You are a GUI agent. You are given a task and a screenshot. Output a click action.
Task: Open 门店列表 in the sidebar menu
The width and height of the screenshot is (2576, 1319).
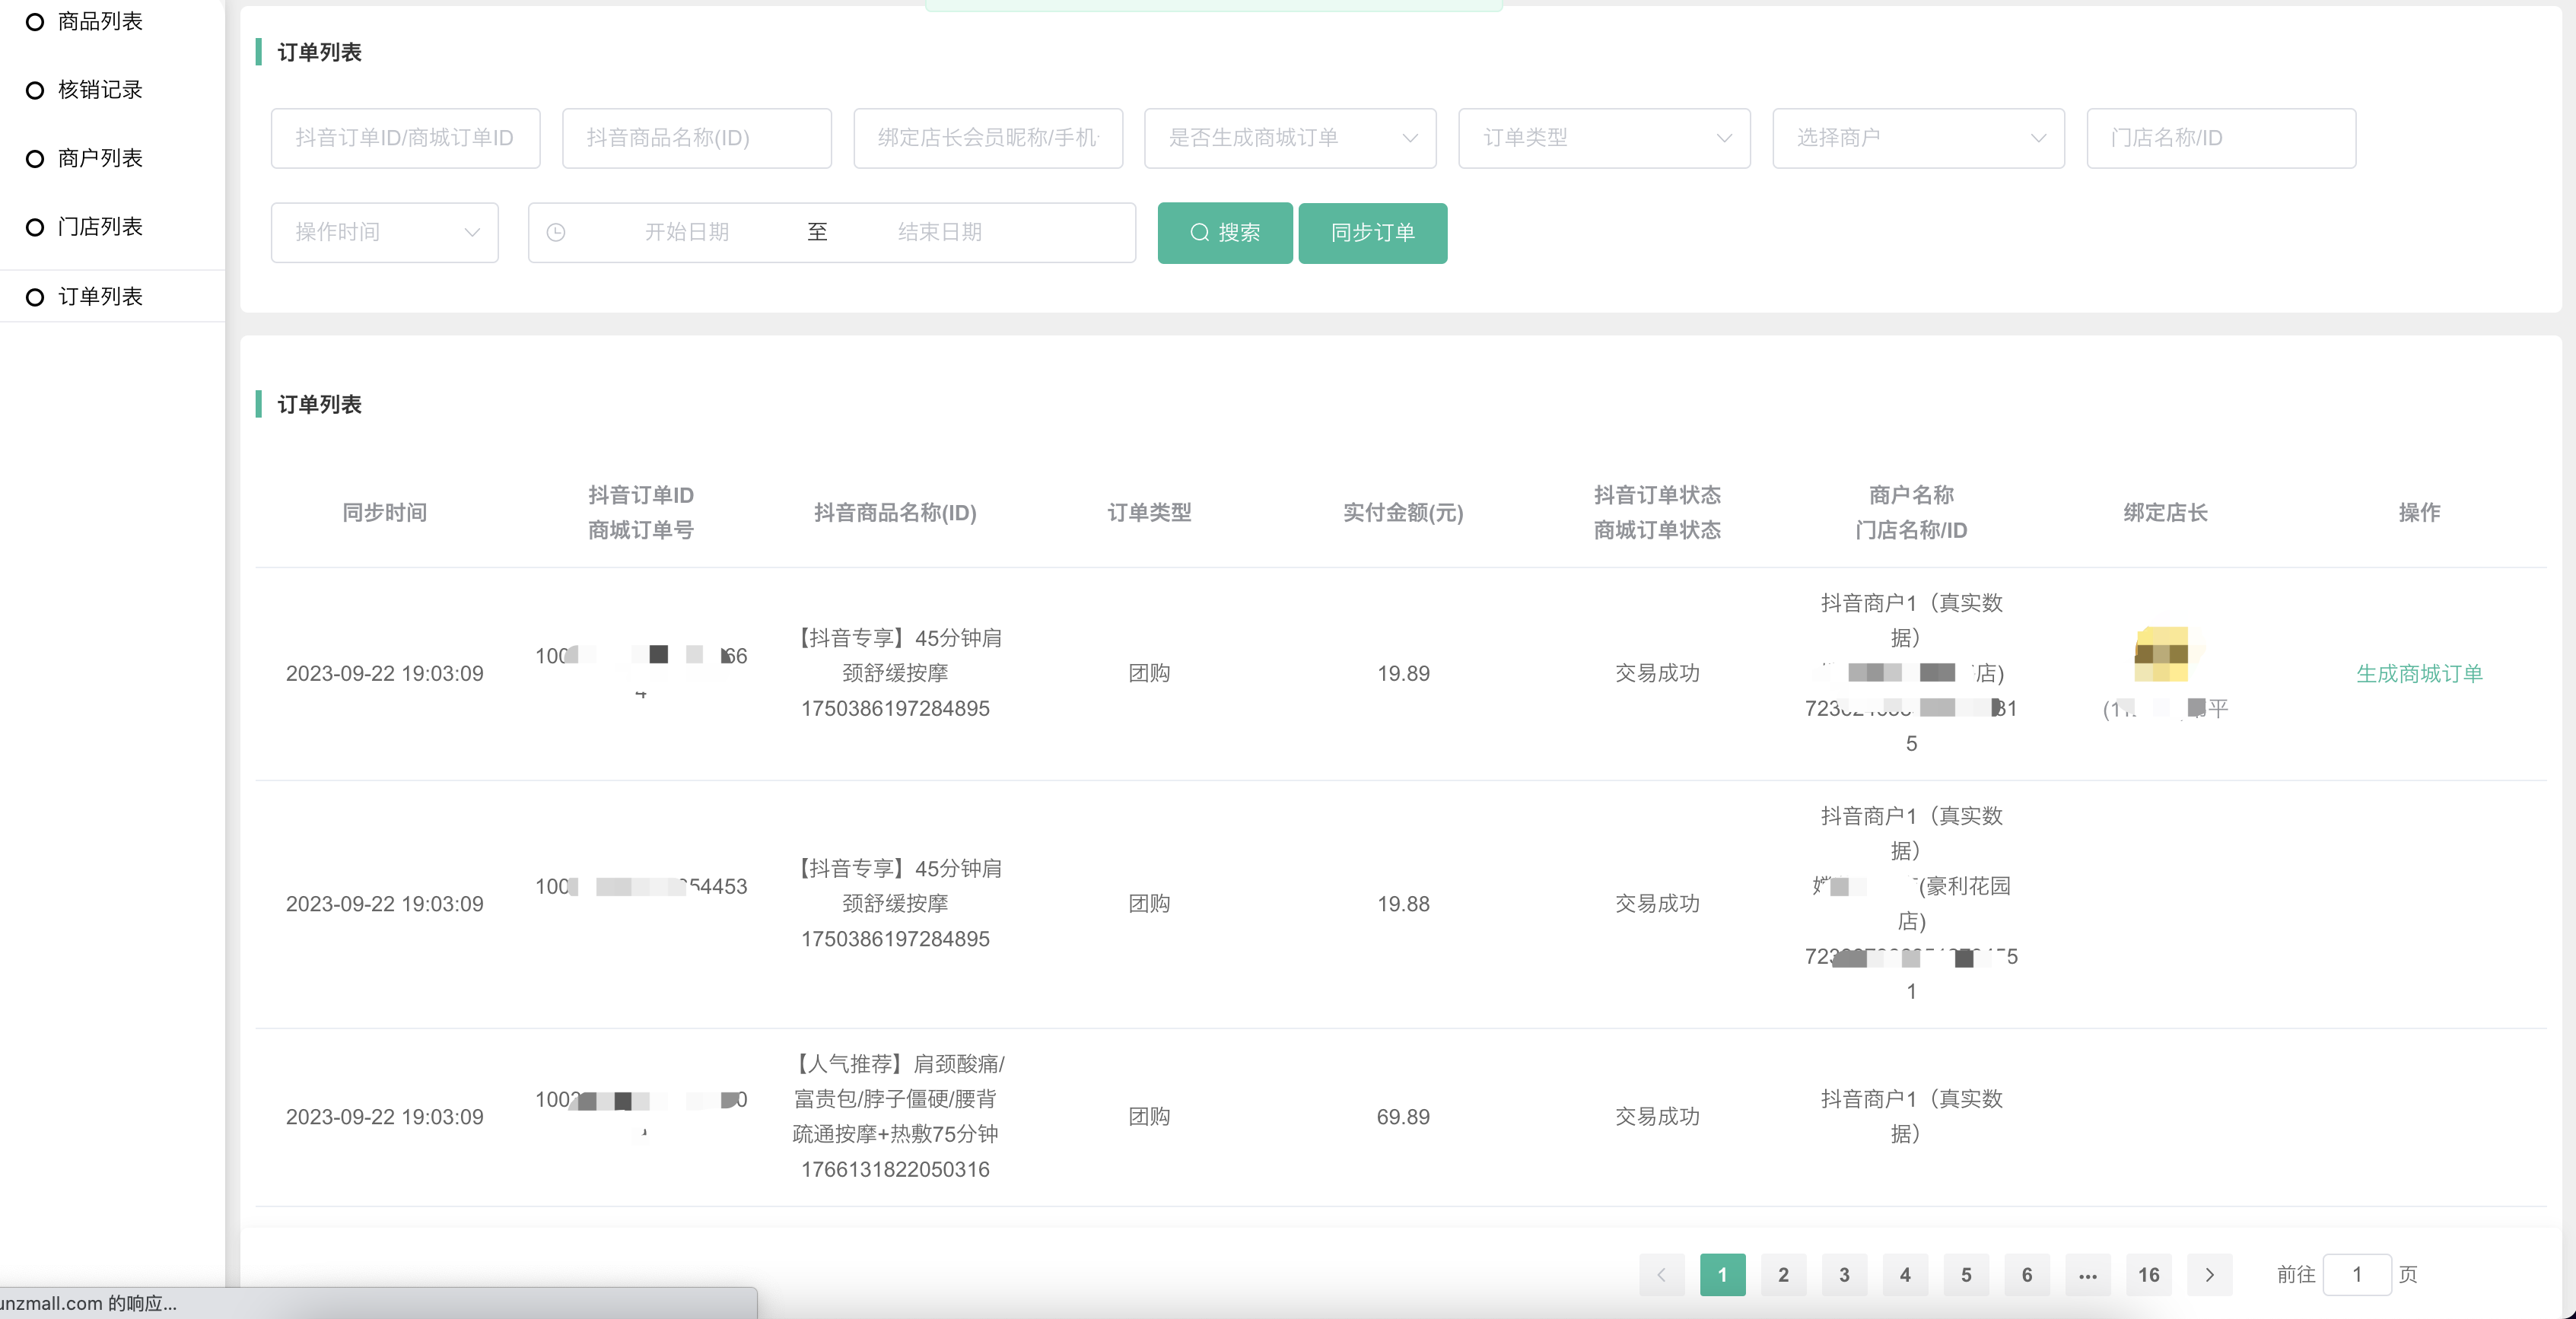[x=100, y=228]
